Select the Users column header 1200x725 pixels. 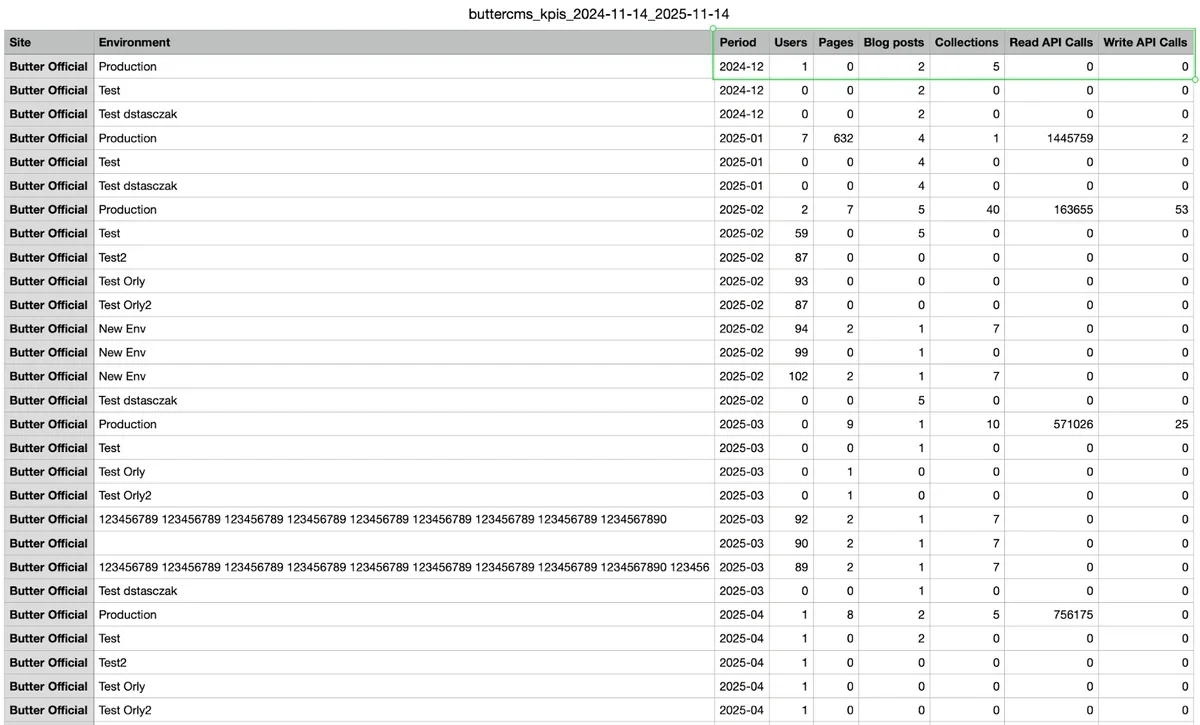[x=791, y=42]
